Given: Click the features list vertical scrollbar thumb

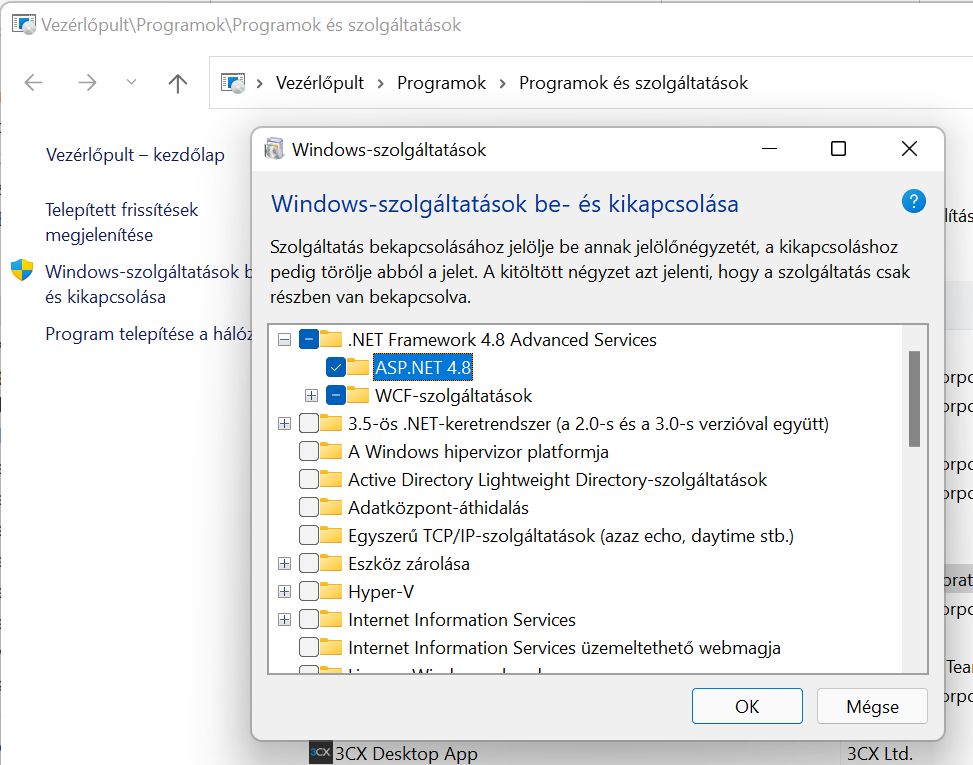Looking at the screenshot, I should tap(914, 398).
